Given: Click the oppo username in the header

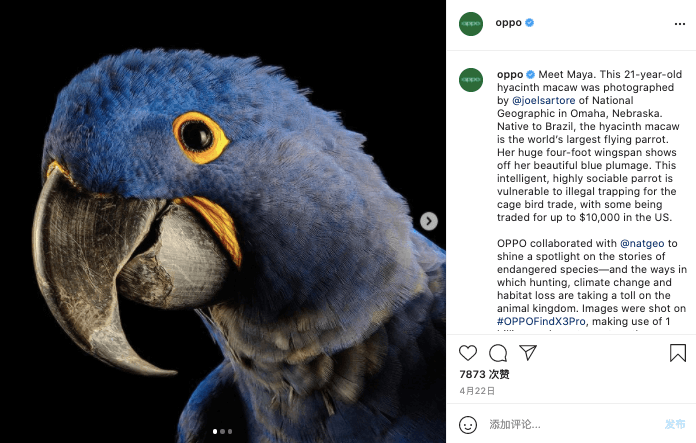Looking at the screenshot, I should (x=508, y=23).
